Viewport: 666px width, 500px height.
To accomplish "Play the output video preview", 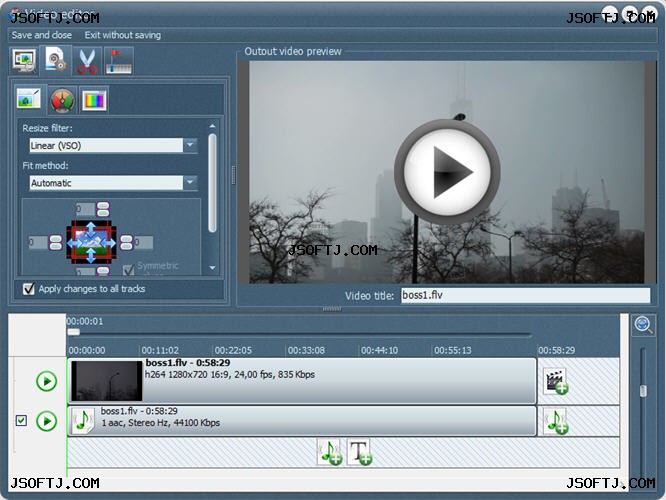I will pyautogui.click(x=447, y=172).
